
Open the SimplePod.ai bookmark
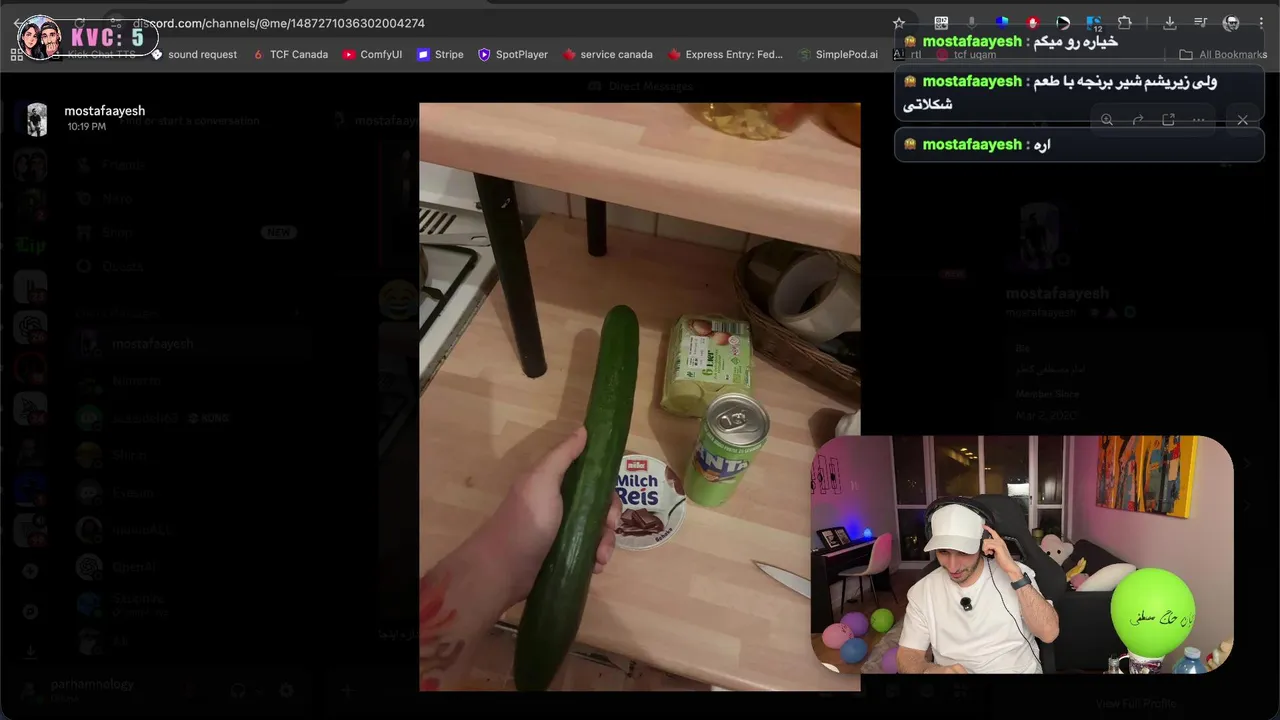click(838, 55)
